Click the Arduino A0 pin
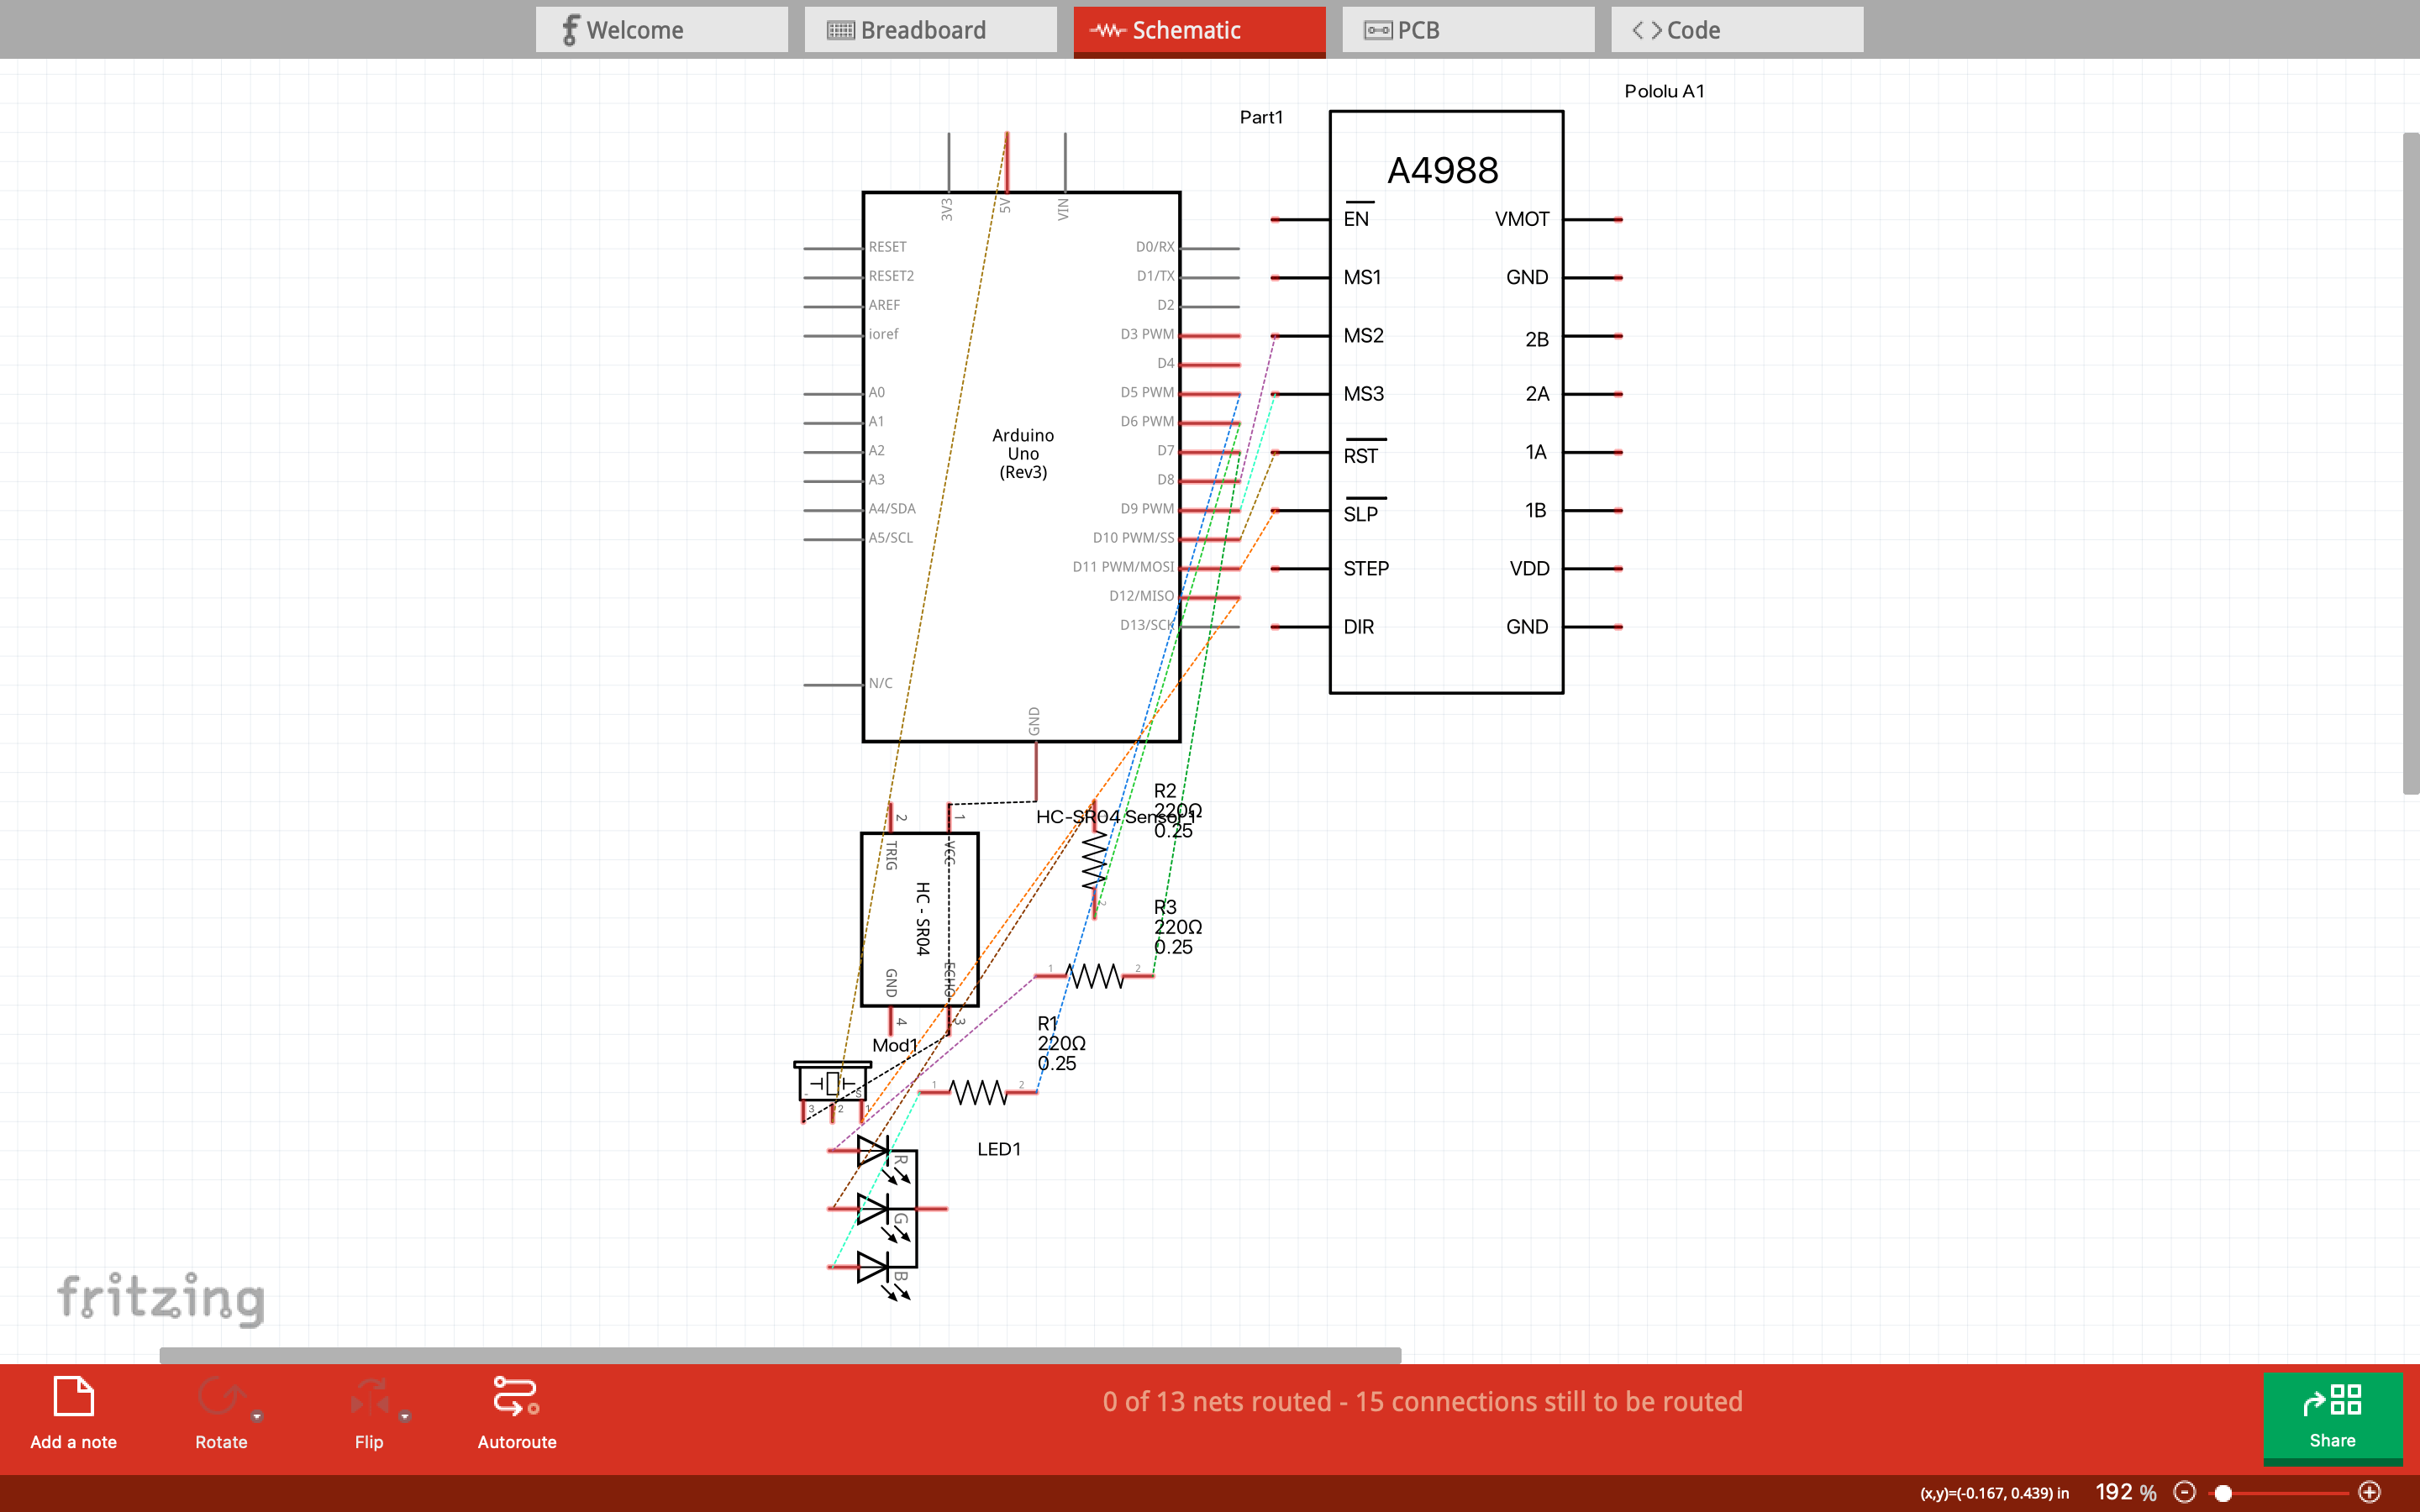This screenshot has width=2420, height=1512. (x=833, y=394)
